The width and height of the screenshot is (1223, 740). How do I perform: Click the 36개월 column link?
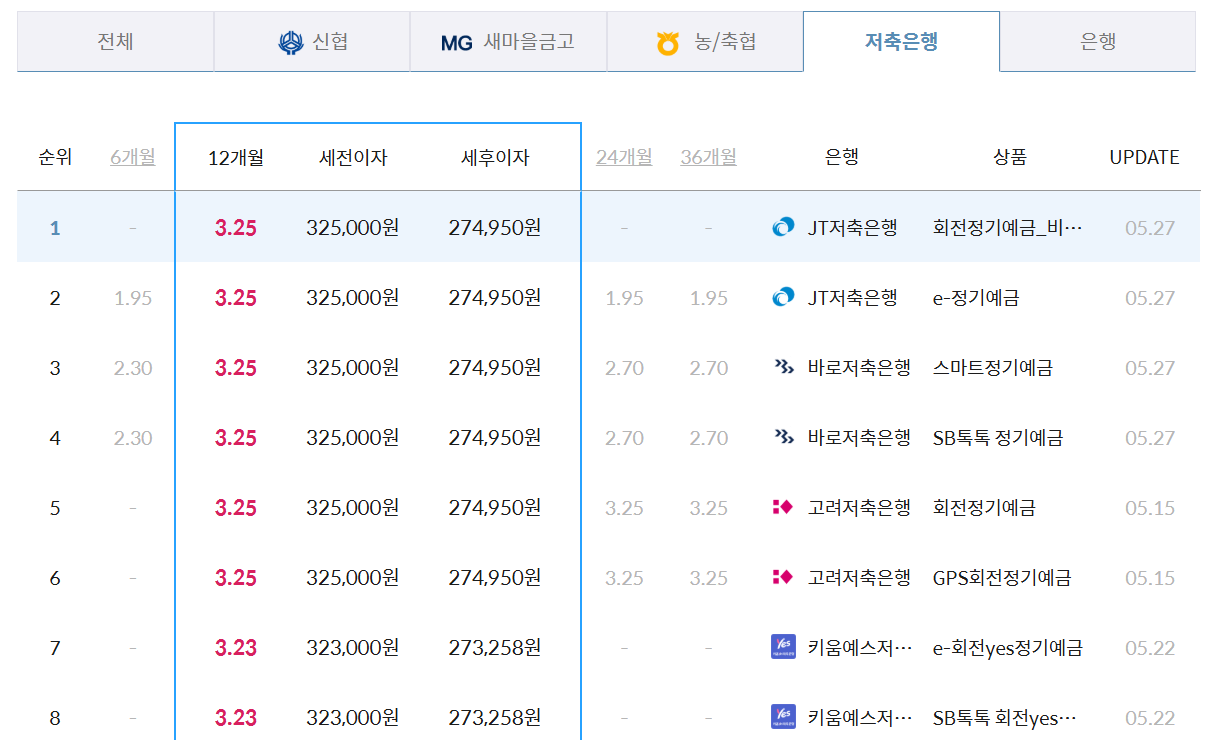pyautogui.click(x=708, y=157)
